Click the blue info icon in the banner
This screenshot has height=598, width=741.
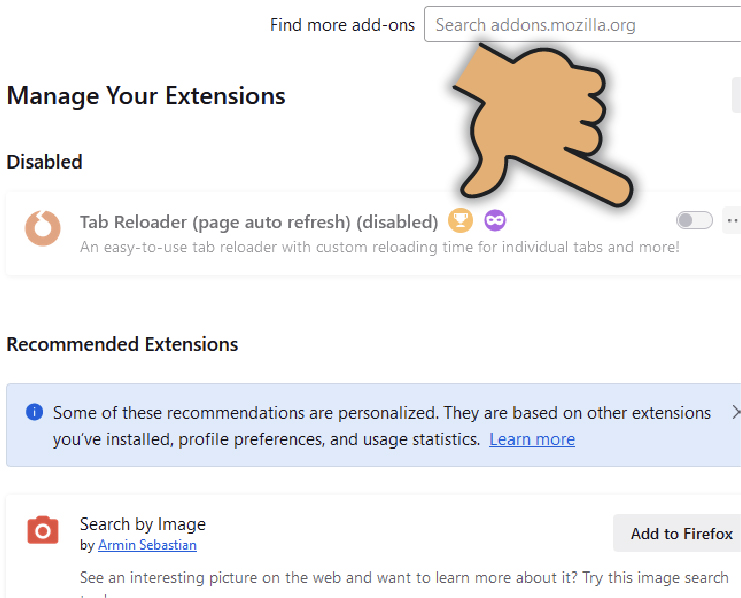point(35,412)
